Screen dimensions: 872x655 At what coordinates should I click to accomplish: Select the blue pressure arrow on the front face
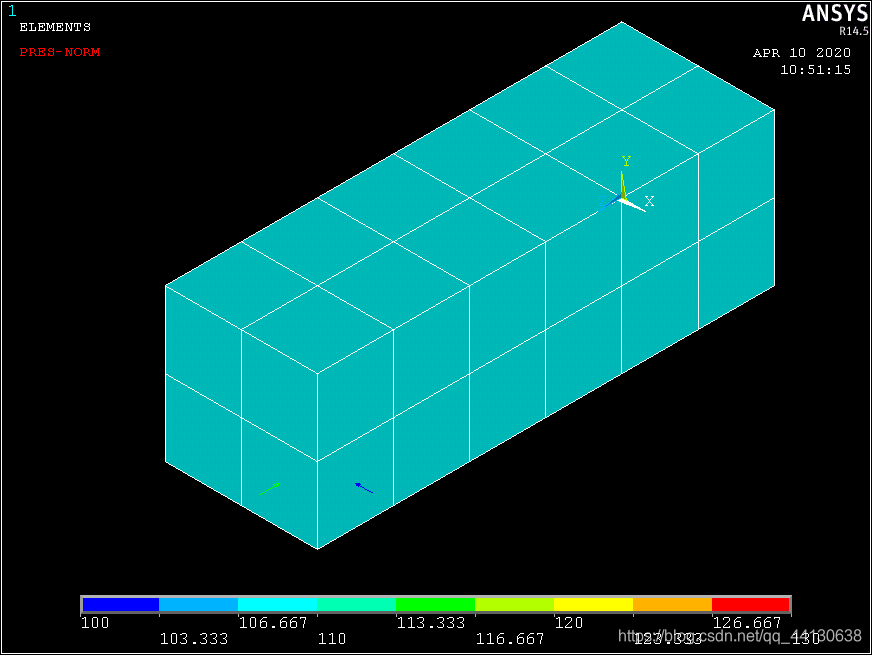tap(364, 488)
